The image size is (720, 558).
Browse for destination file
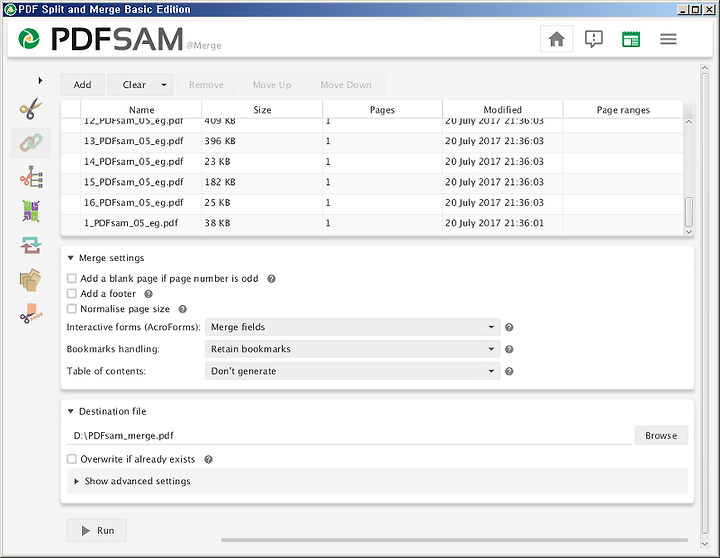pyautogui.click(x=661, y=435)
